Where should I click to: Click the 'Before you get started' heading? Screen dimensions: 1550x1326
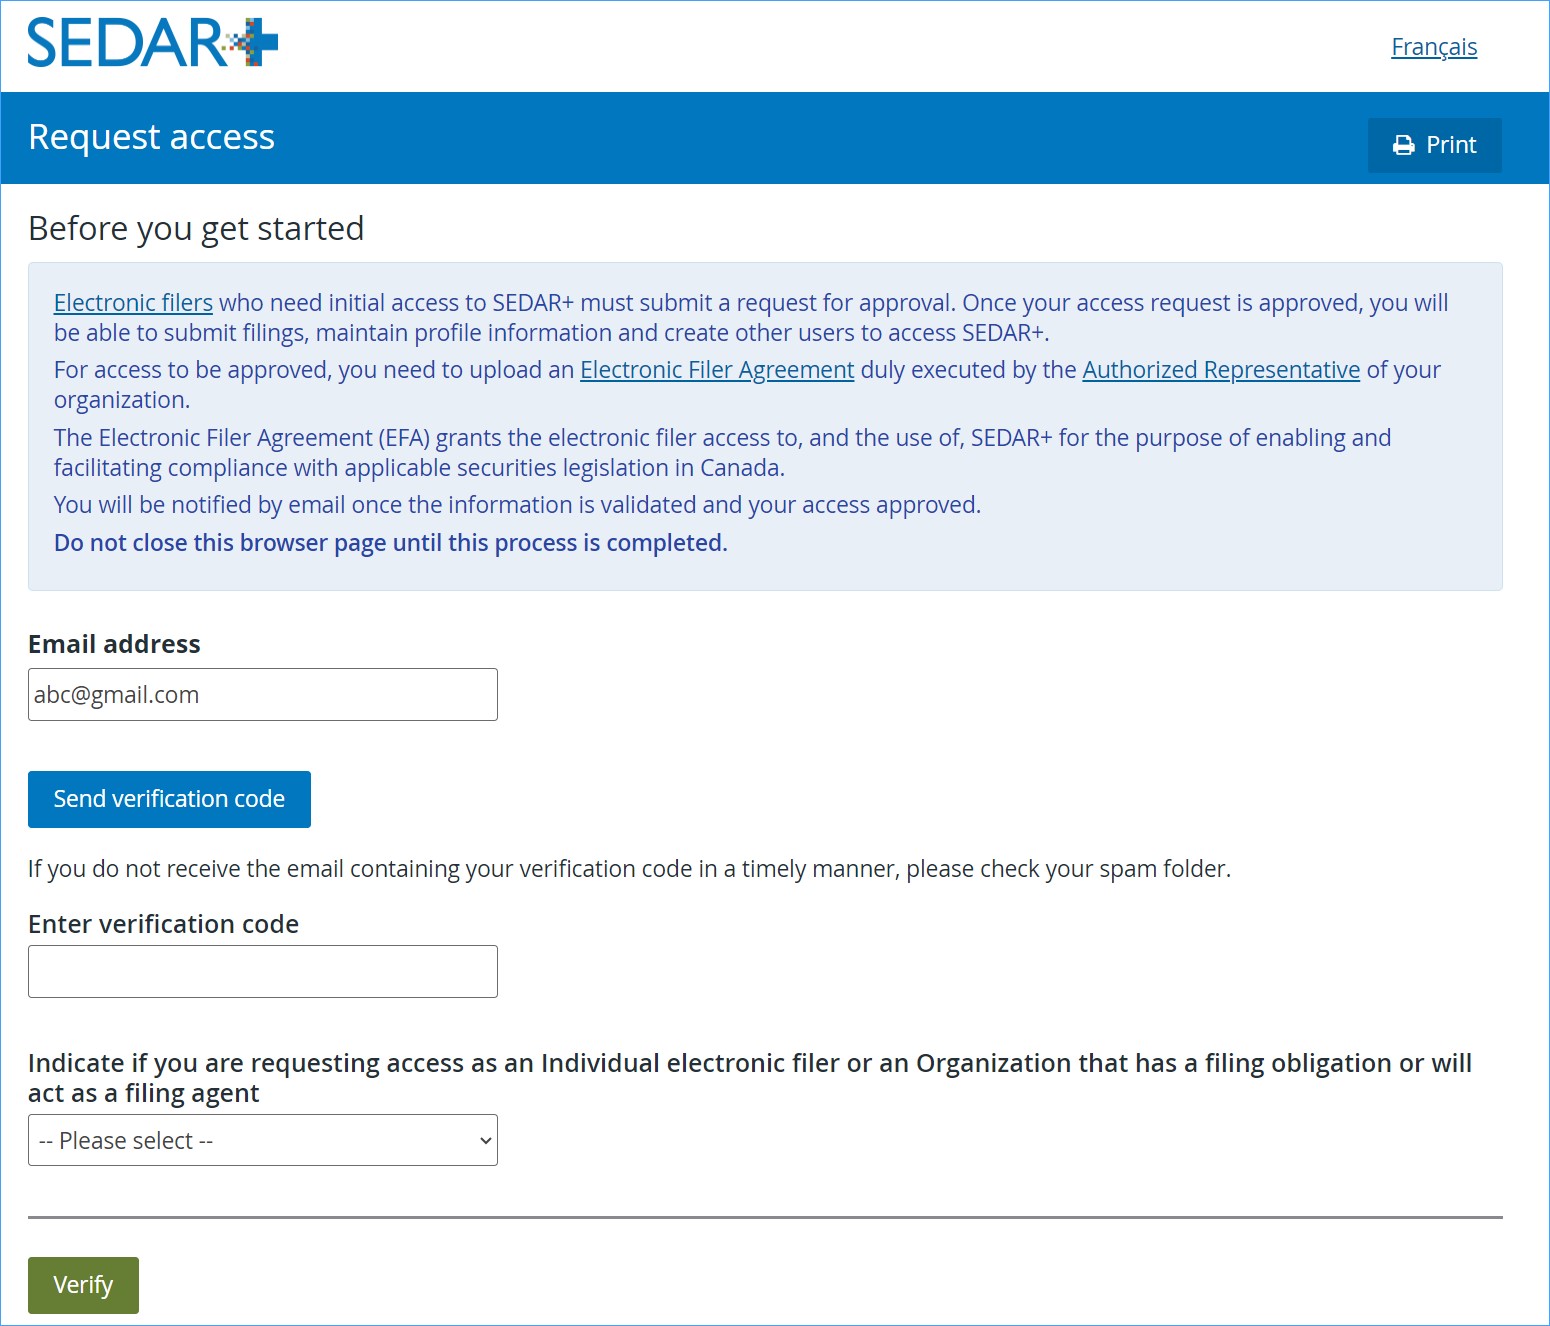[x=196, y=229]
